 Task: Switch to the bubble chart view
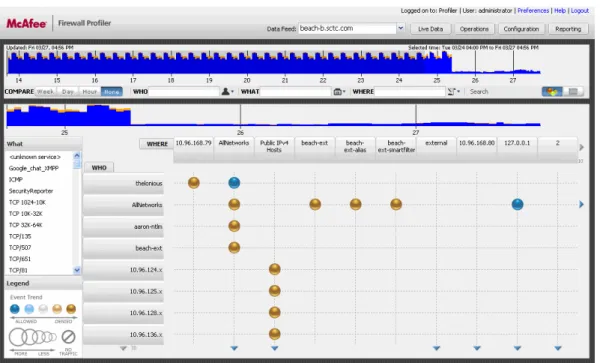(x=552, y=91)
